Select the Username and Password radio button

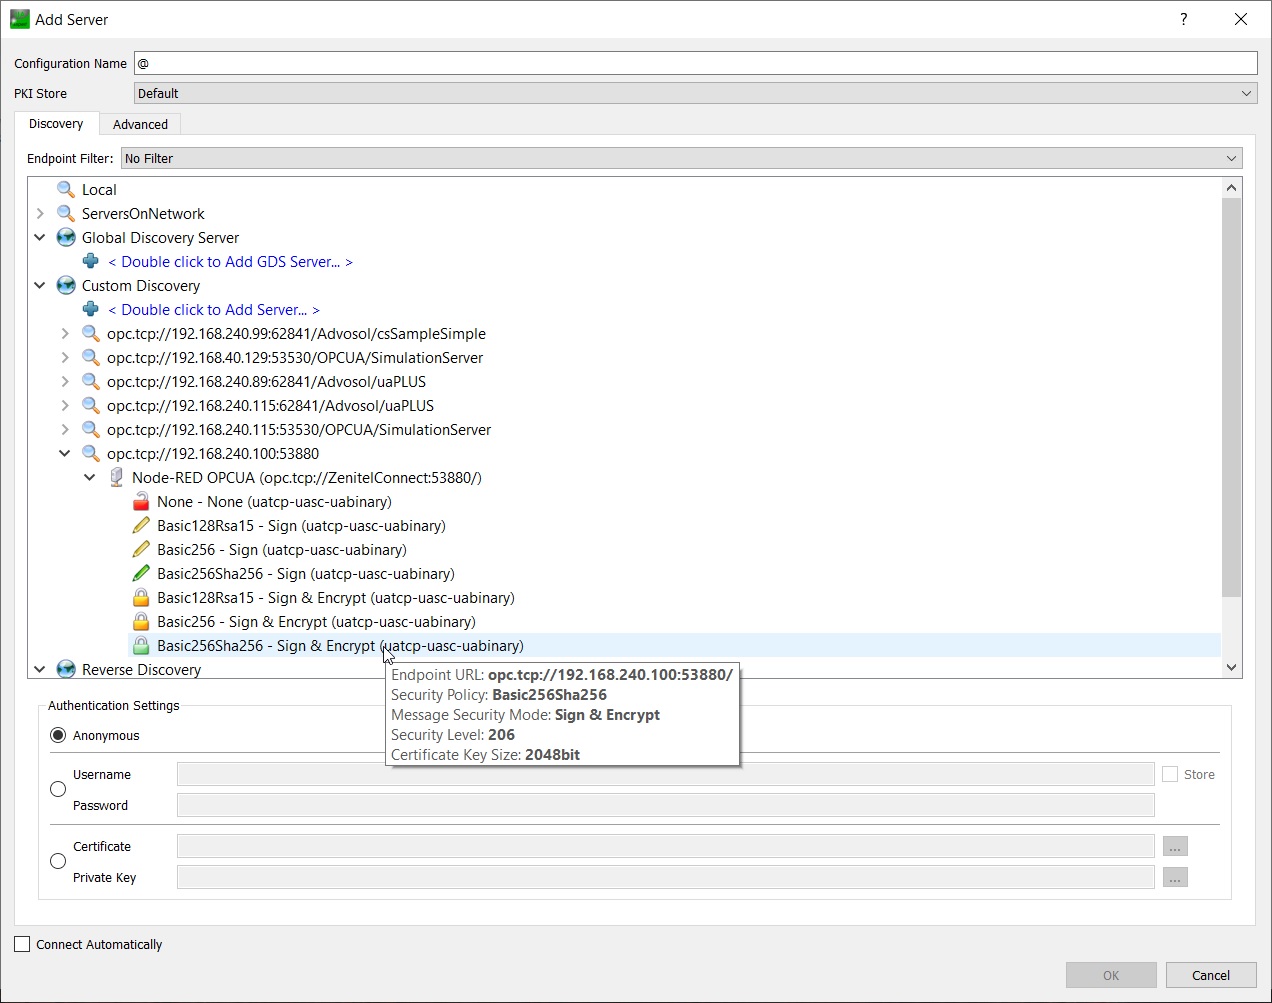point(58,790)
